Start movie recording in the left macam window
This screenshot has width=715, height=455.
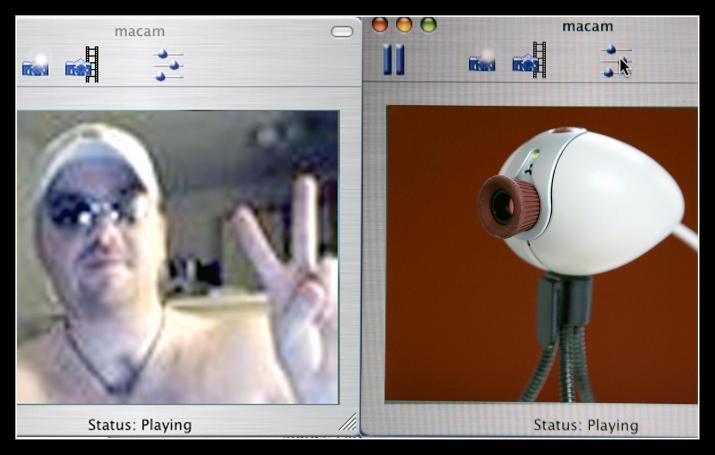point(82,65)
